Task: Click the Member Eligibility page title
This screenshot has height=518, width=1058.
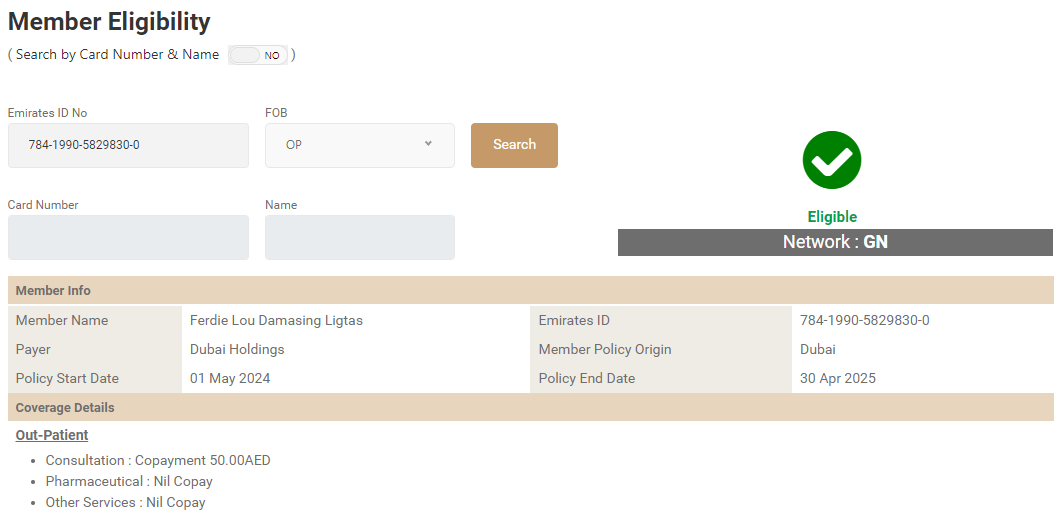Action: pos(109,21)
